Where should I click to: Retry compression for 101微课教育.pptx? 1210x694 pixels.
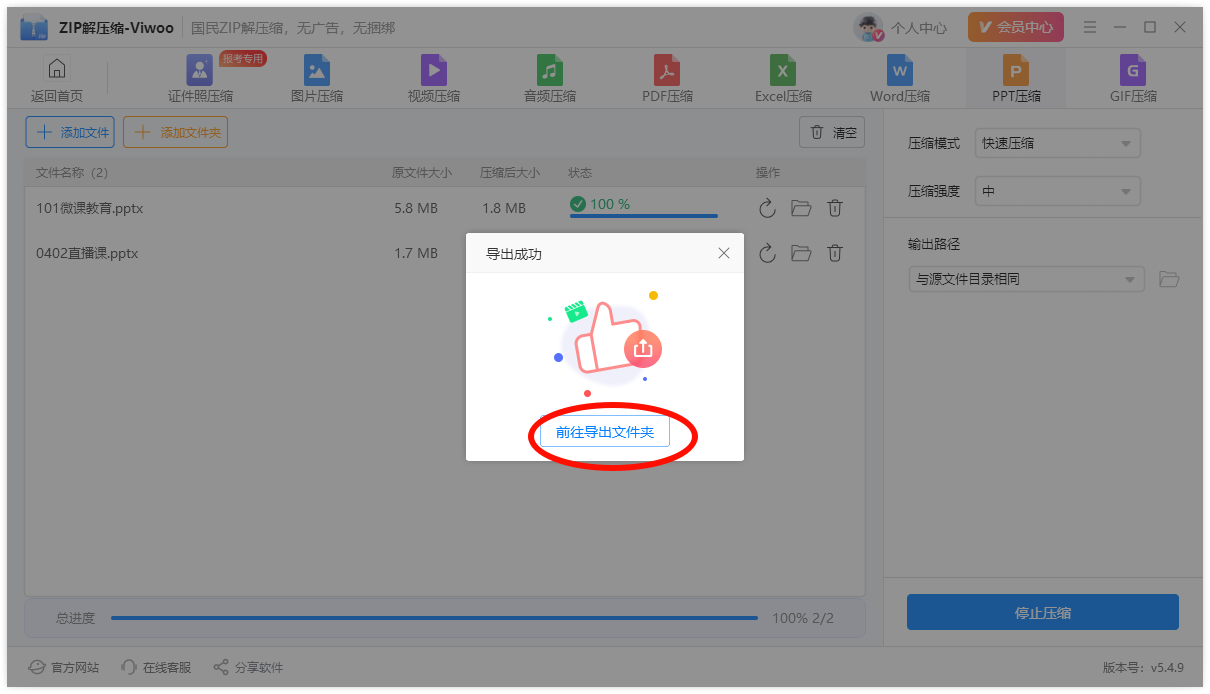pos(767,208)
